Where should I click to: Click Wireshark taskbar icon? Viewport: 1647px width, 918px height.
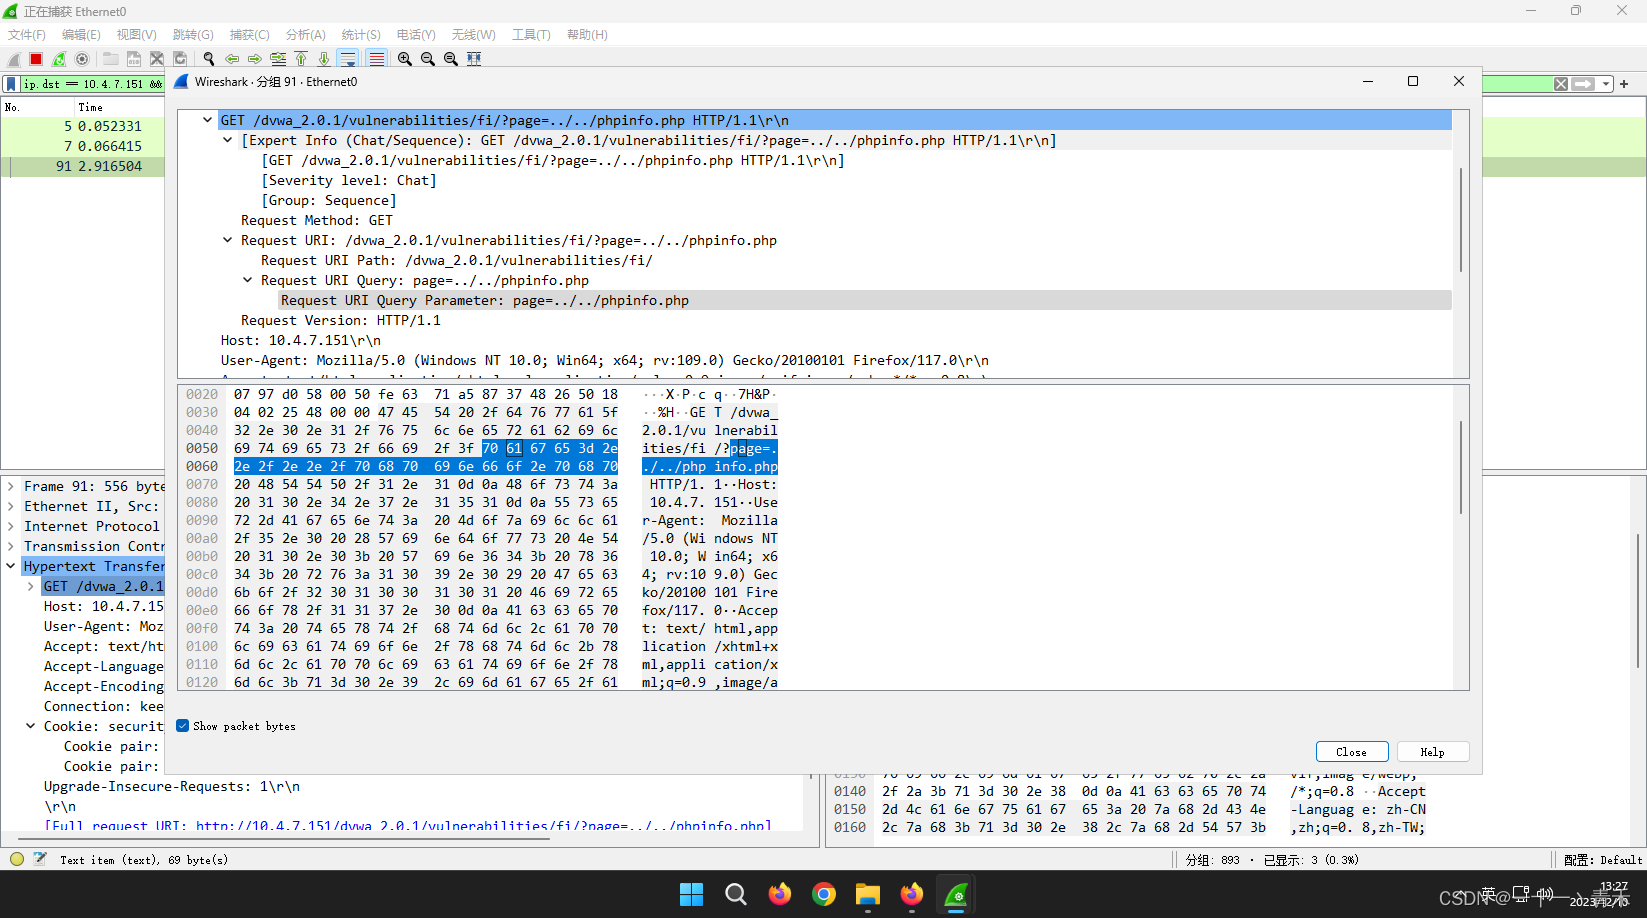click(x=957, y=894)
